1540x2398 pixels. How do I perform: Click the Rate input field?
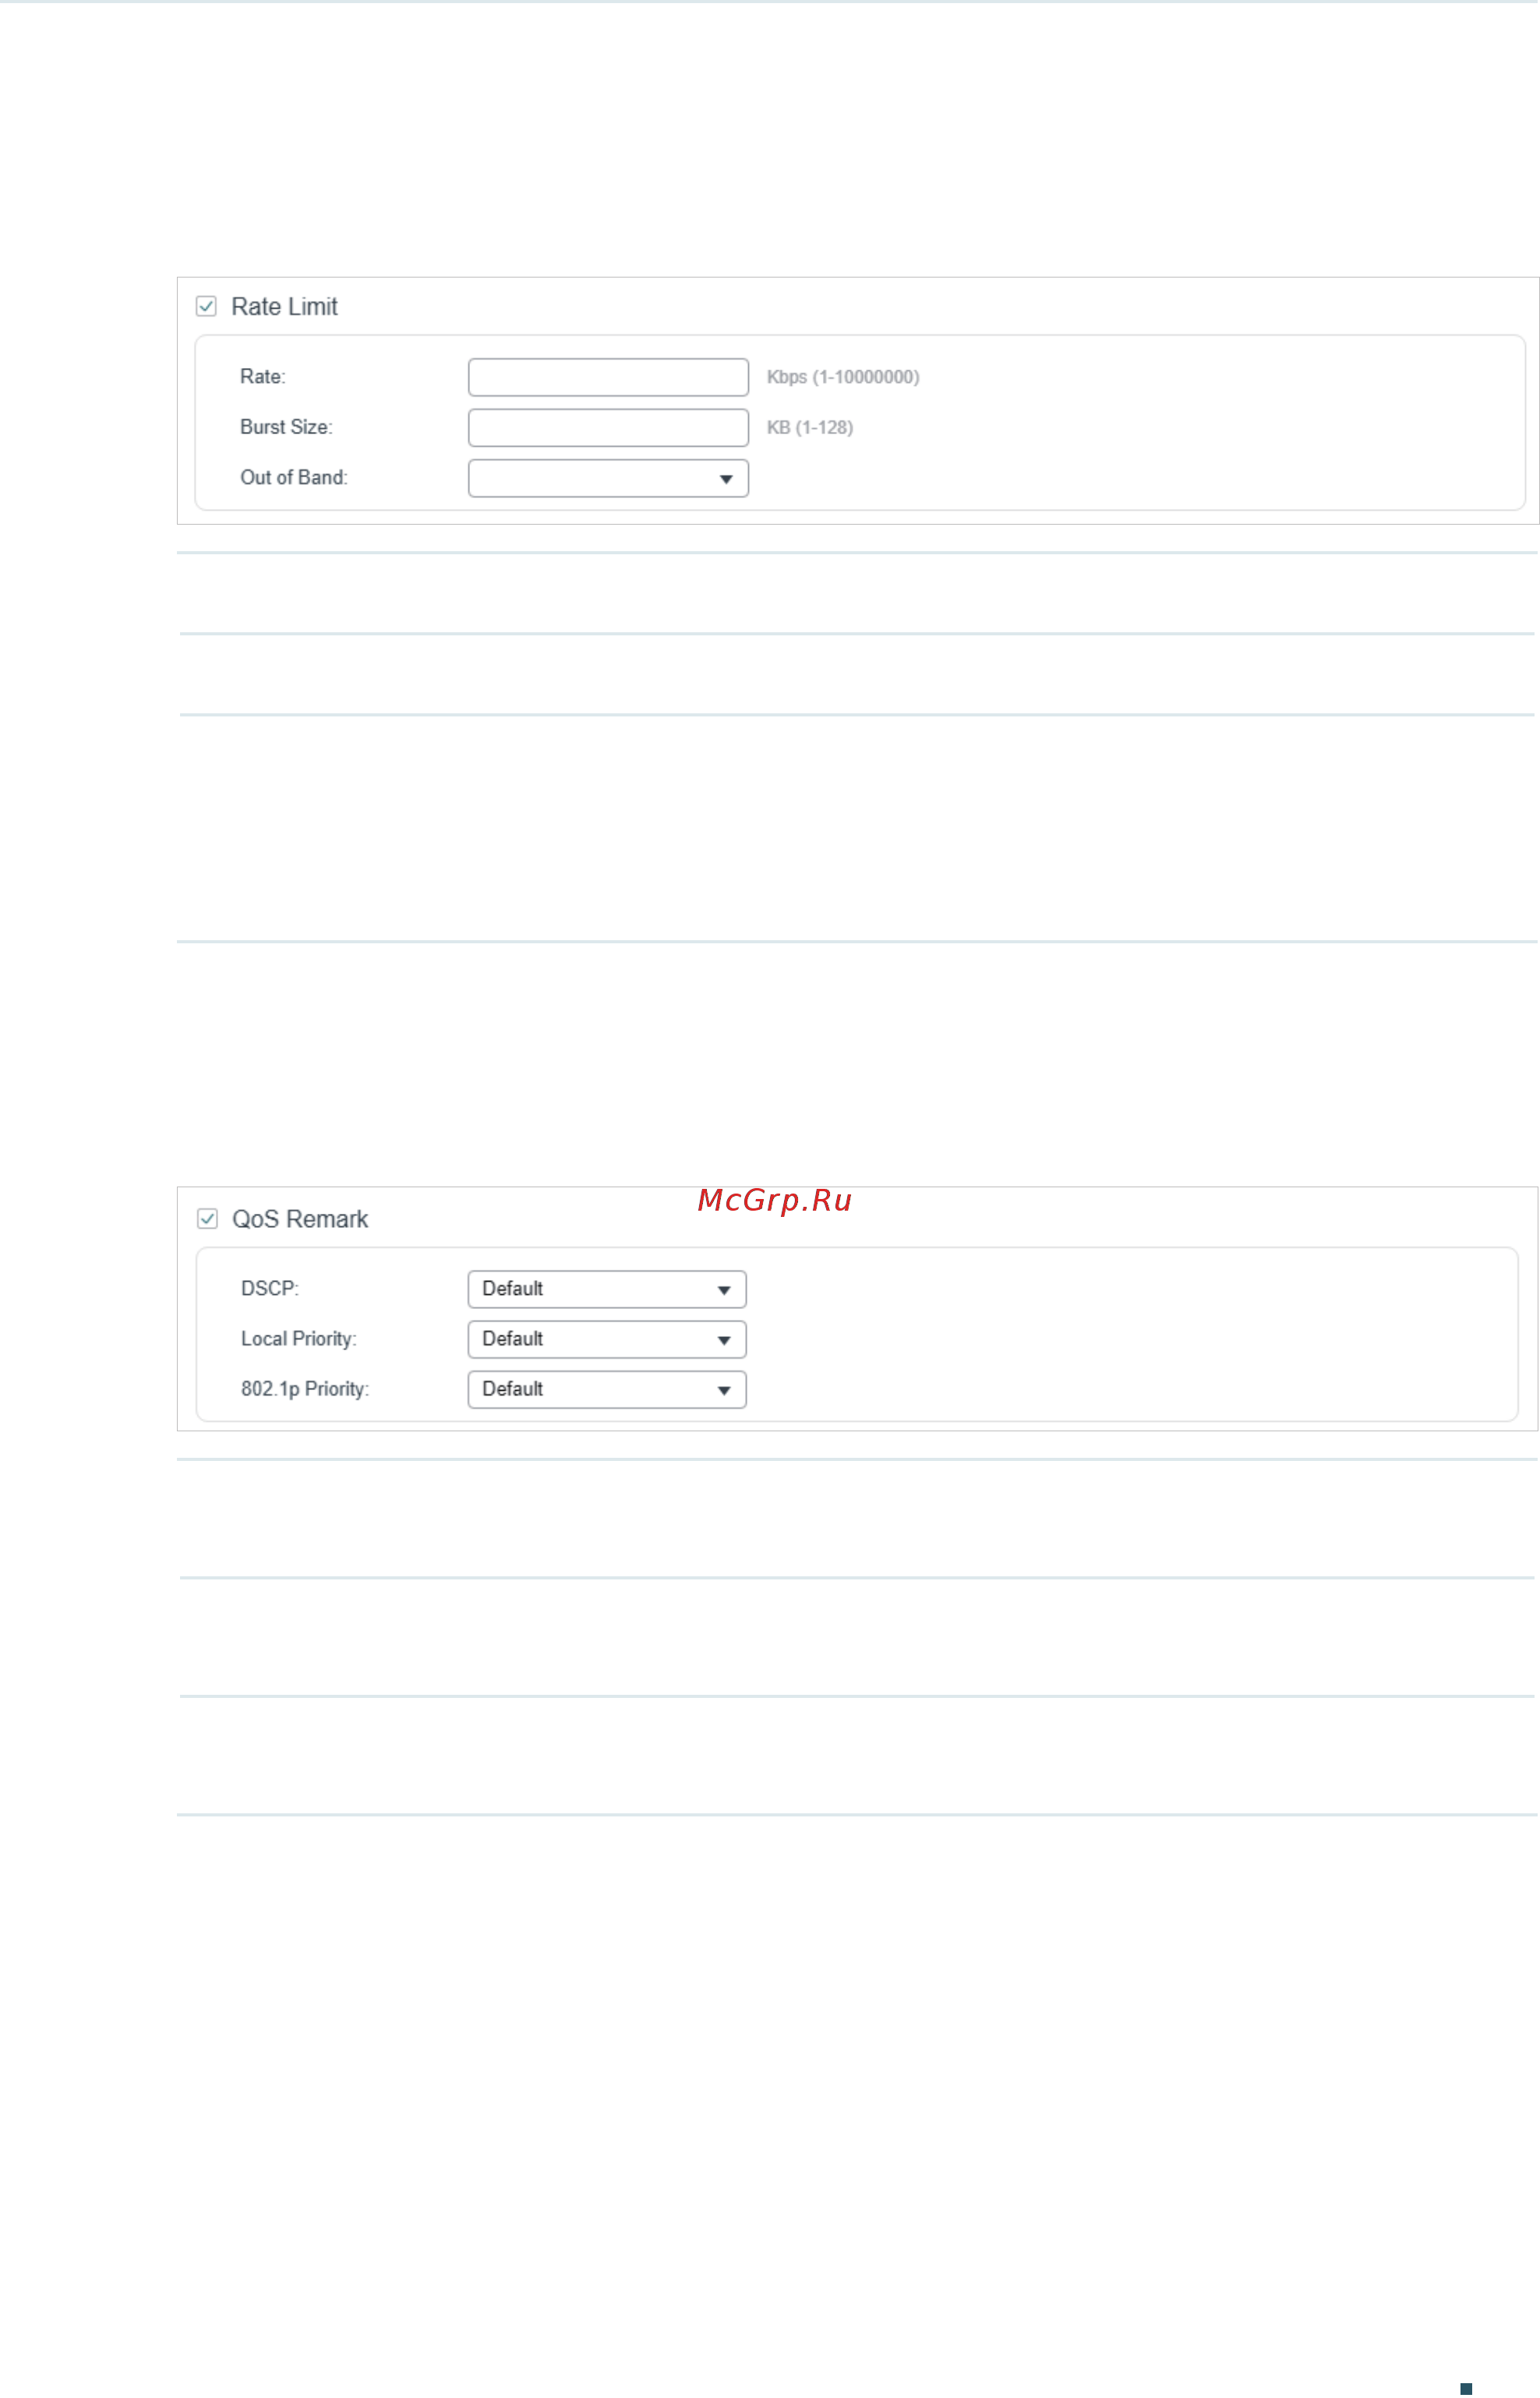[608, 377]
